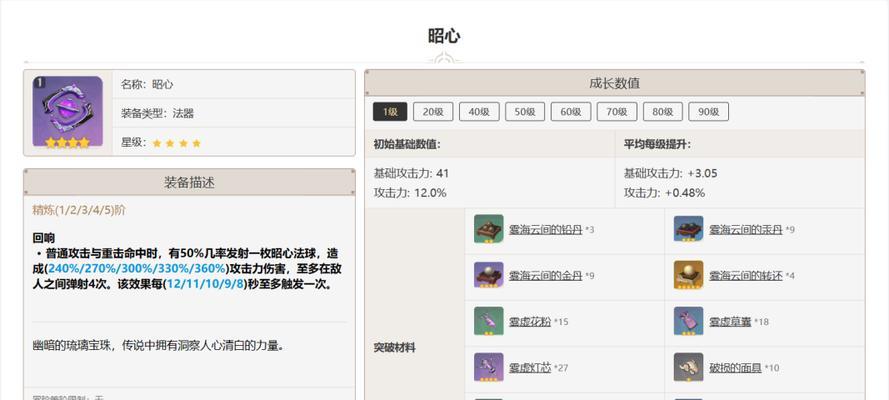This screenshot has width=889, height=400.
Task: Click the 精炼(1/2/3/4/5)阶 text
Action: point(79,210)
